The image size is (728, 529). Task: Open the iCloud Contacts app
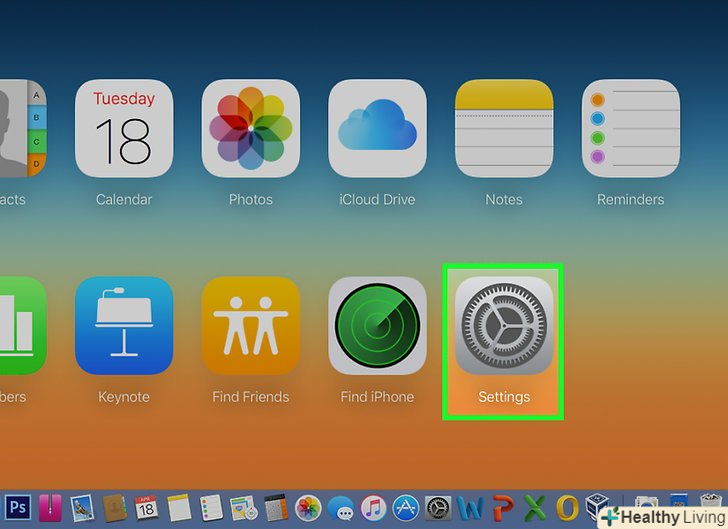coord(23,128)
